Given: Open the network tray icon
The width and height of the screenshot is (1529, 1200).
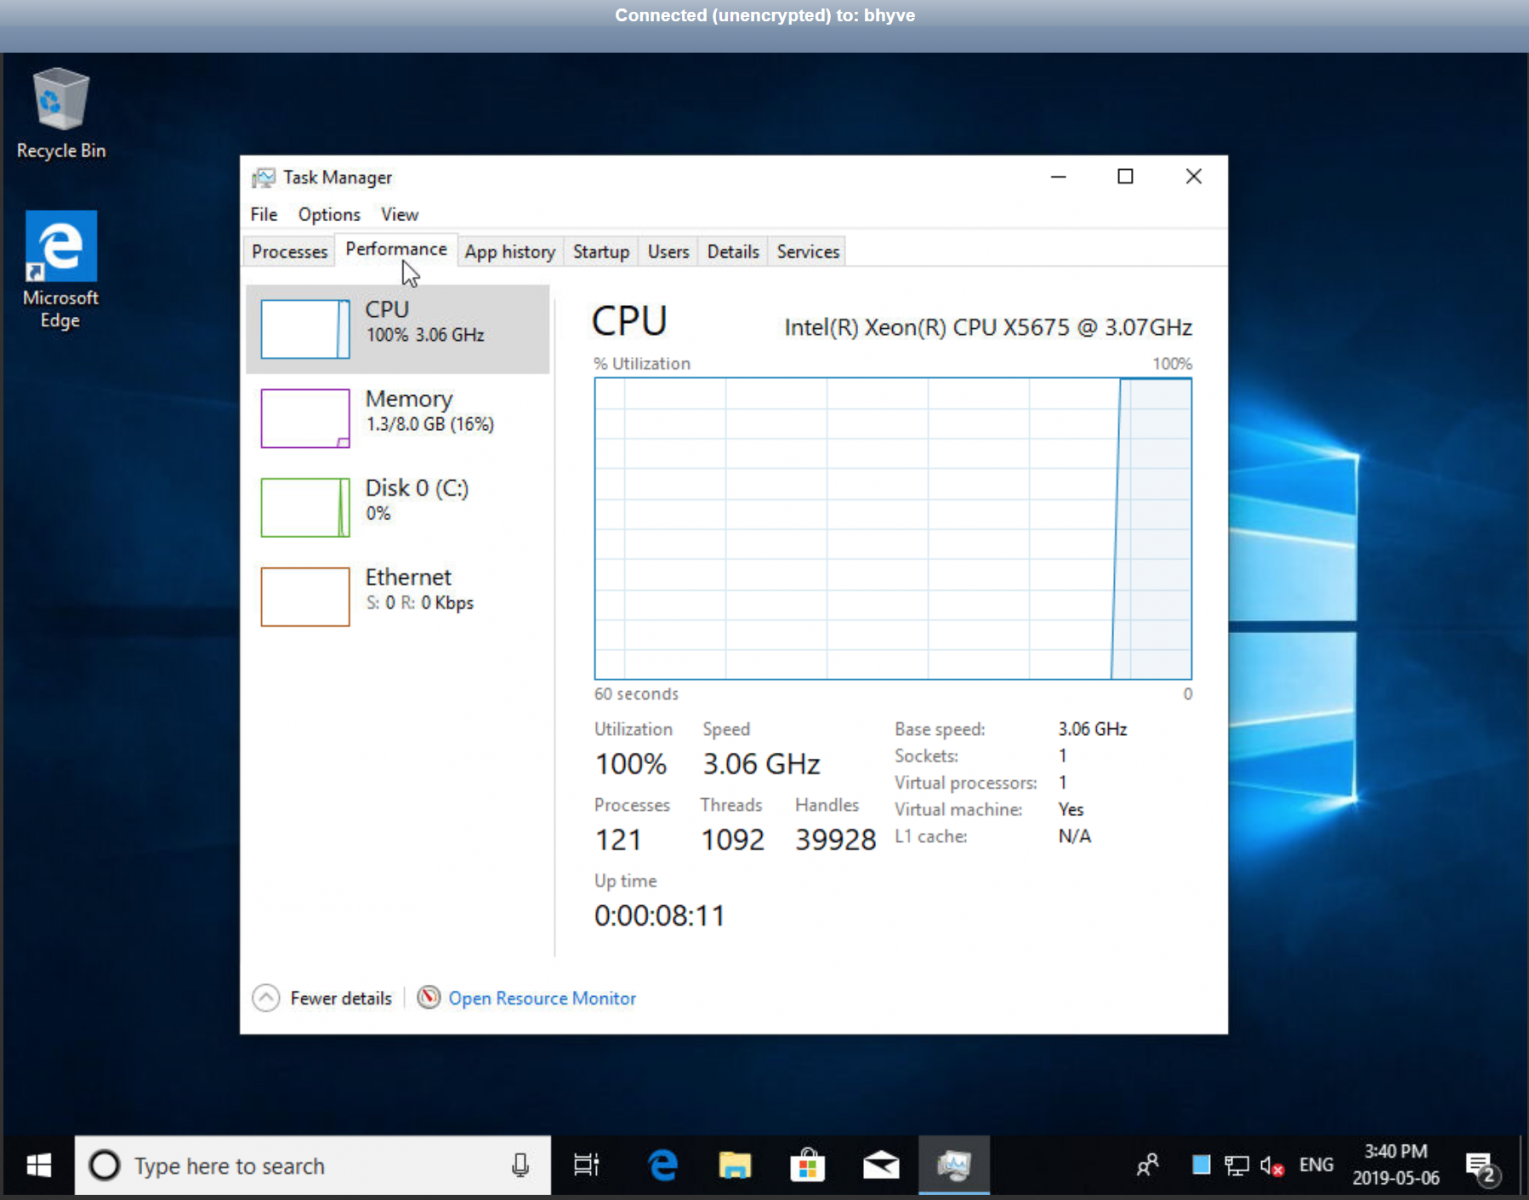Looking at the screenshot, I should 1237,1165.
